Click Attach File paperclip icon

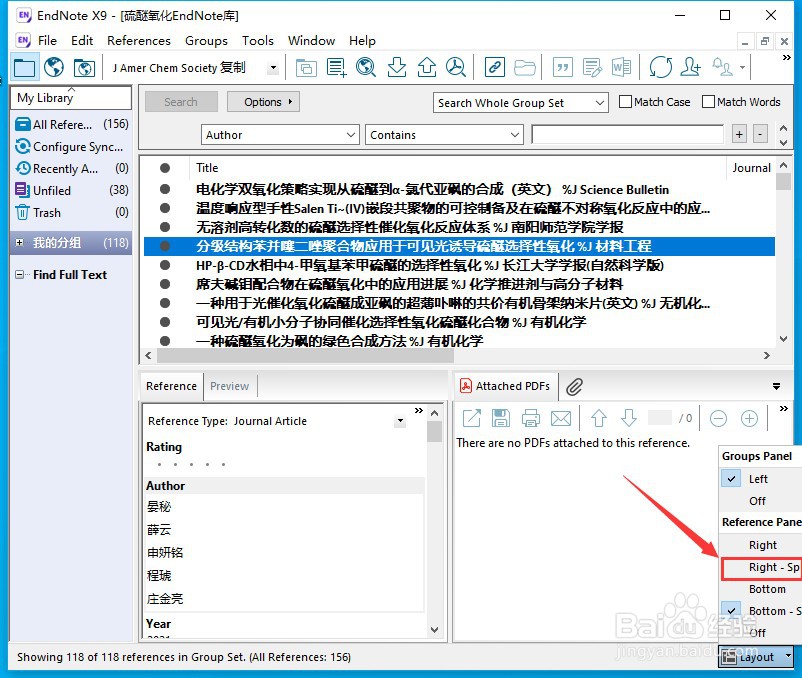tap(574, 387)
